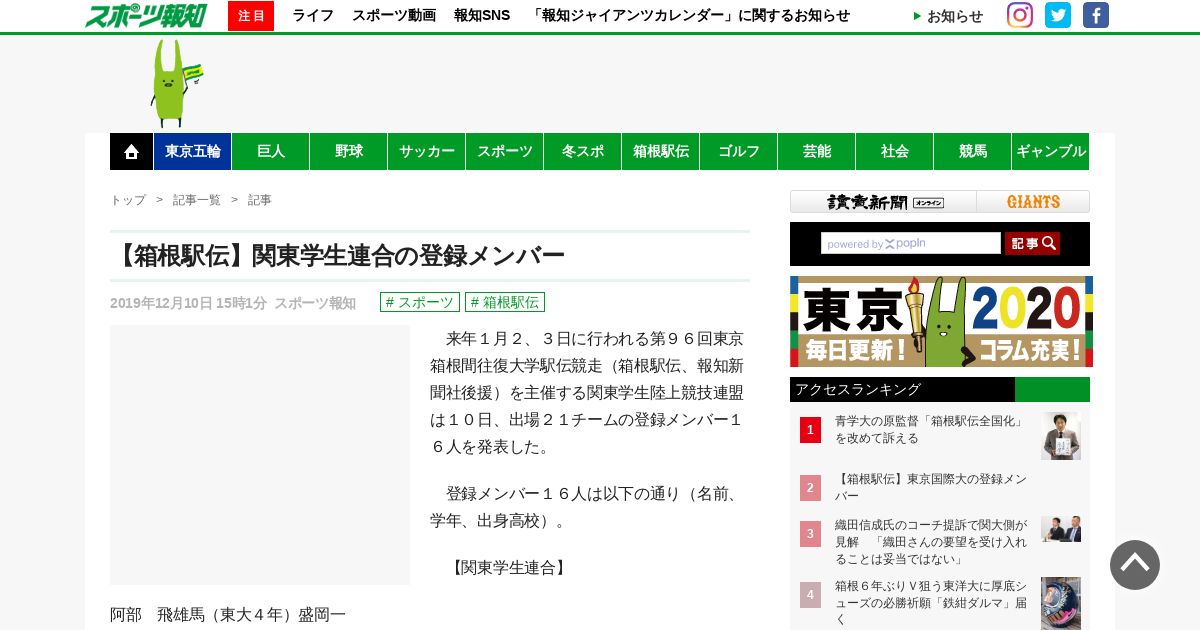
Task: Open the Facebook icon link
Action: pos(1096,15)
